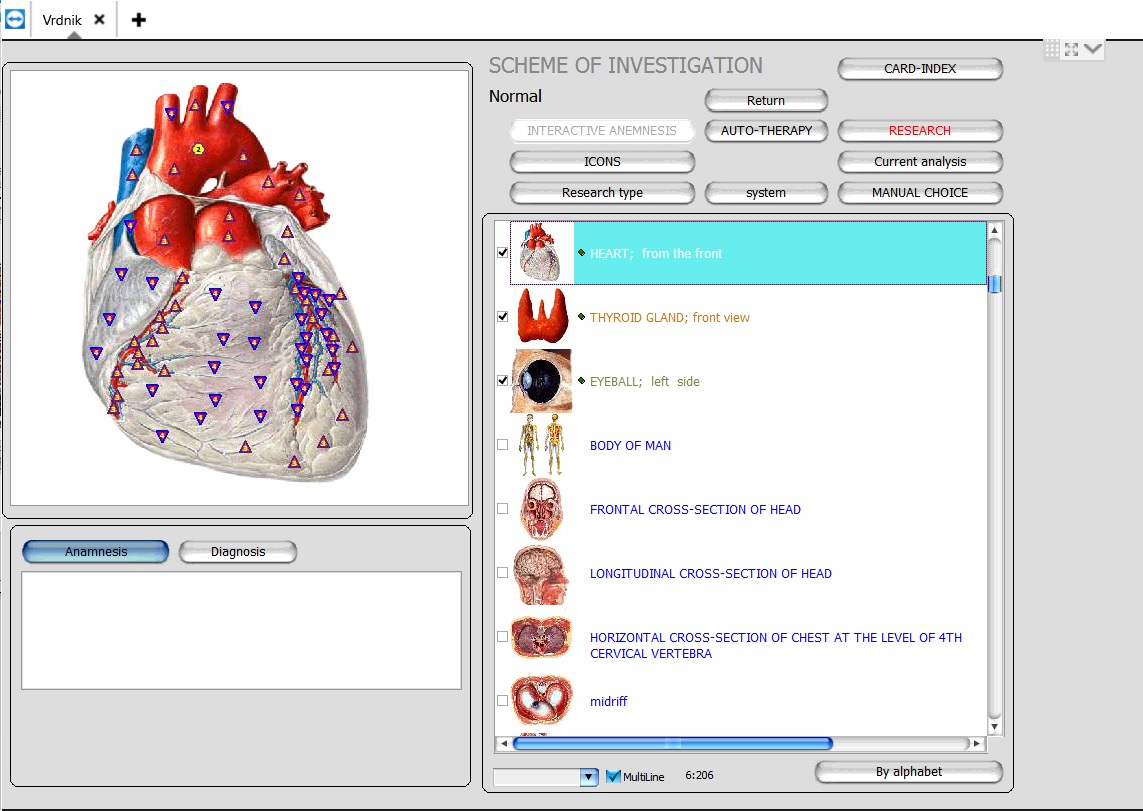Click the fullscreen arrows icon at top right
Image resolution: width=1143 pixels, height=811 pixels.
1071,49
